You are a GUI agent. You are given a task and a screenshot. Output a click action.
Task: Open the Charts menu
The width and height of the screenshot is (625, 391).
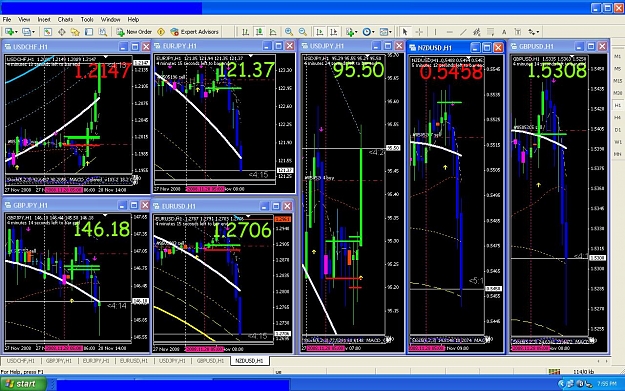[65, 19]
